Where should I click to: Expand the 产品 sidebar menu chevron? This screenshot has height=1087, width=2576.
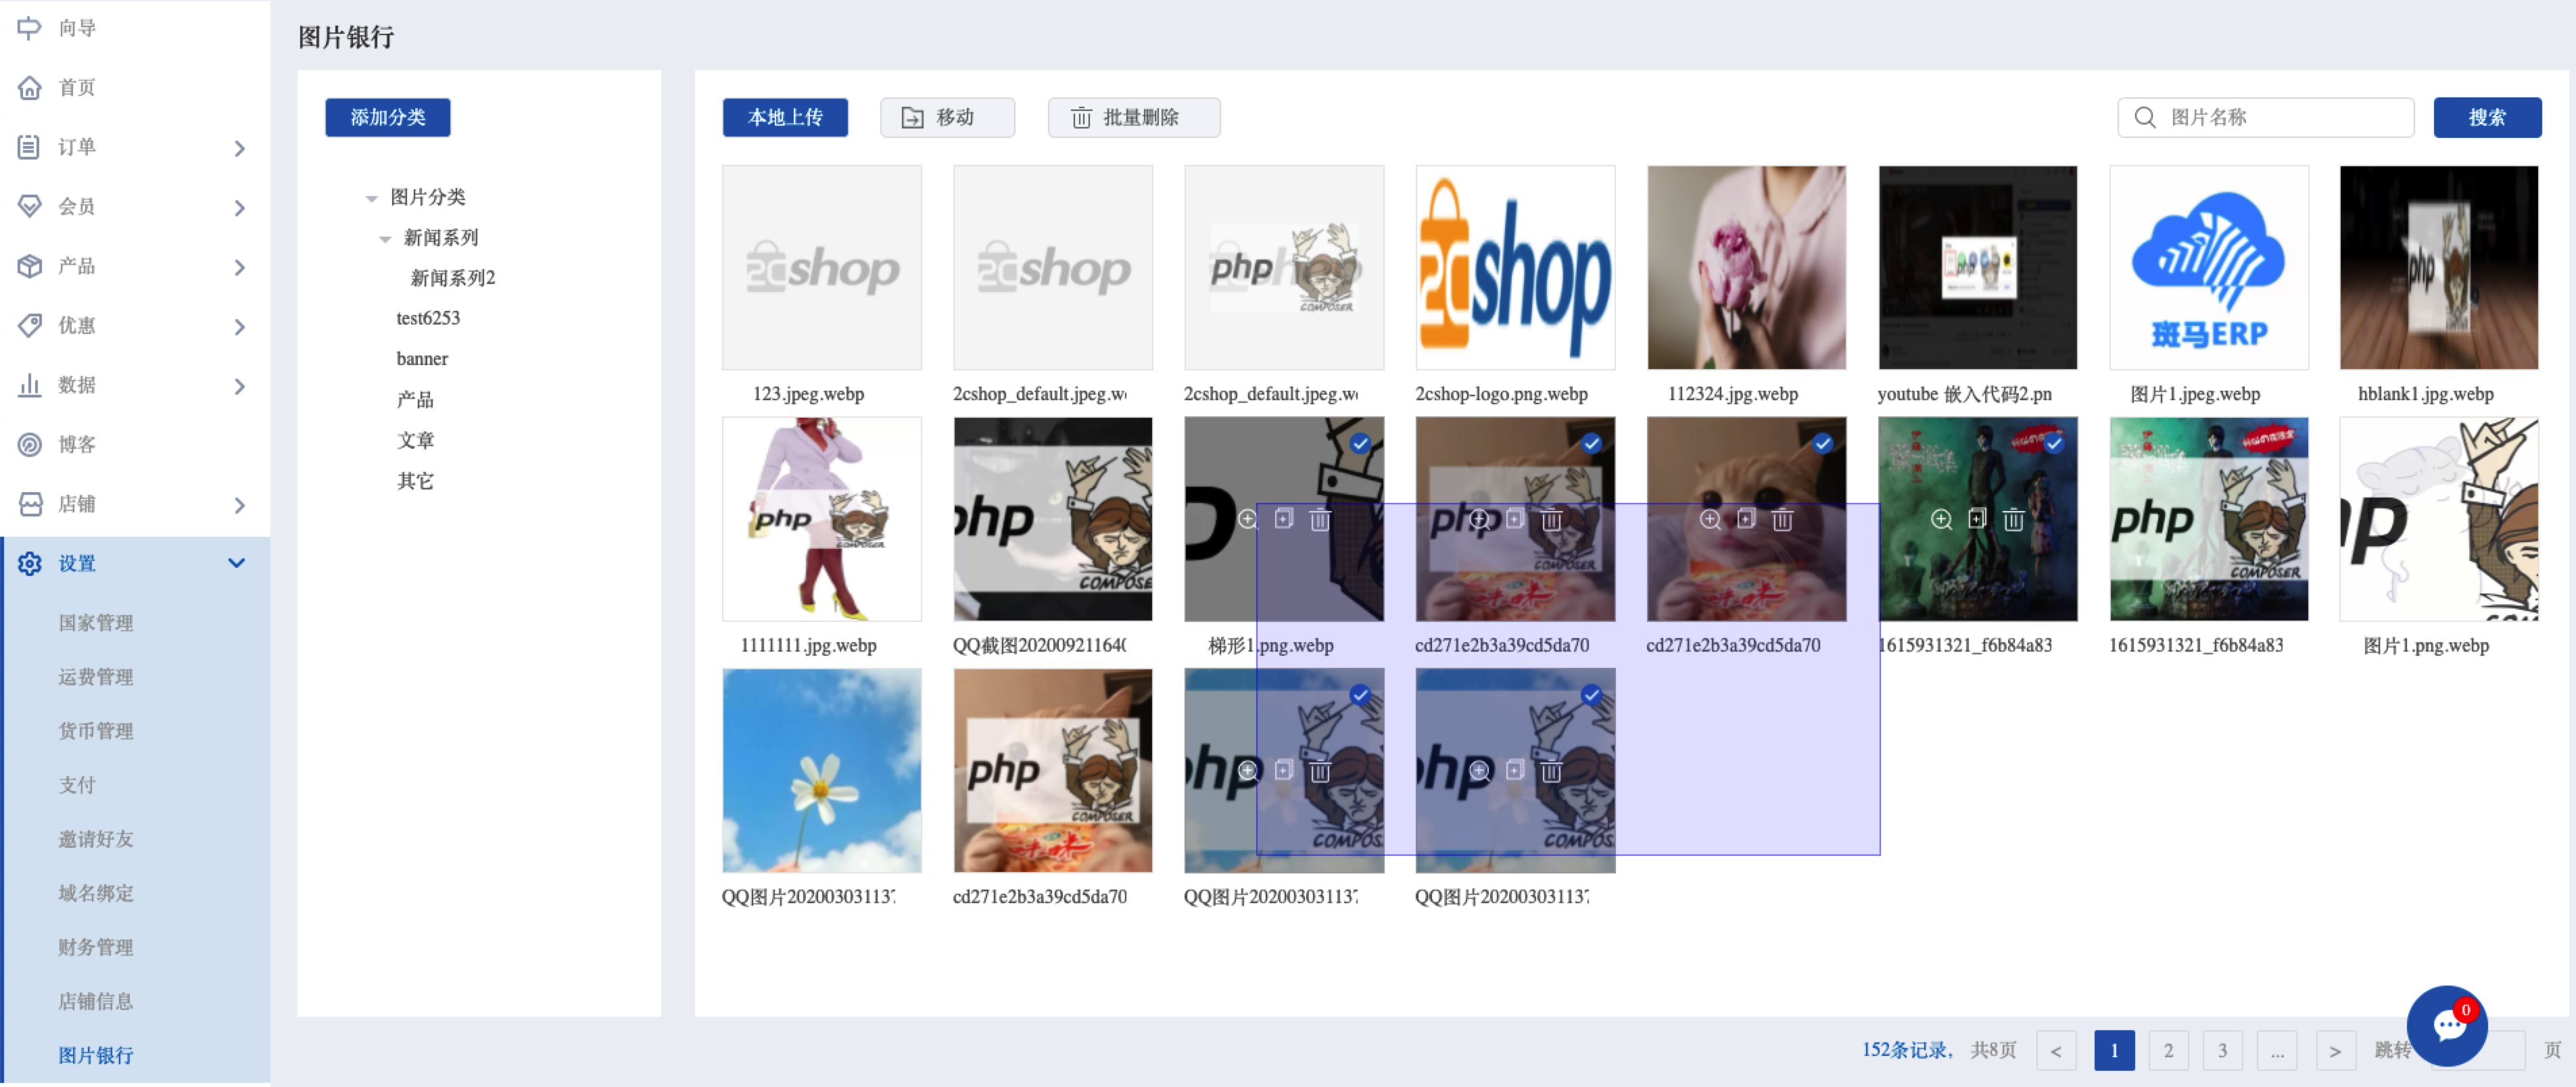coord(239,267)
